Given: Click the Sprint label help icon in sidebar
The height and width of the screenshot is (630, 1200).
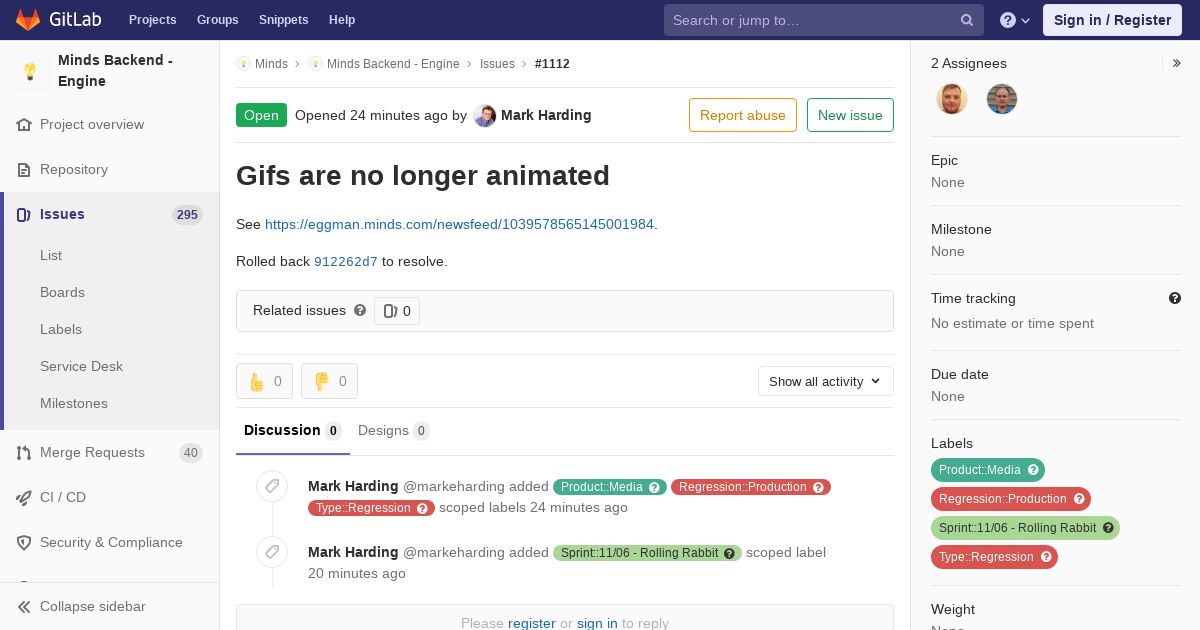Looking at the screenshot, I should (1108, 528).
